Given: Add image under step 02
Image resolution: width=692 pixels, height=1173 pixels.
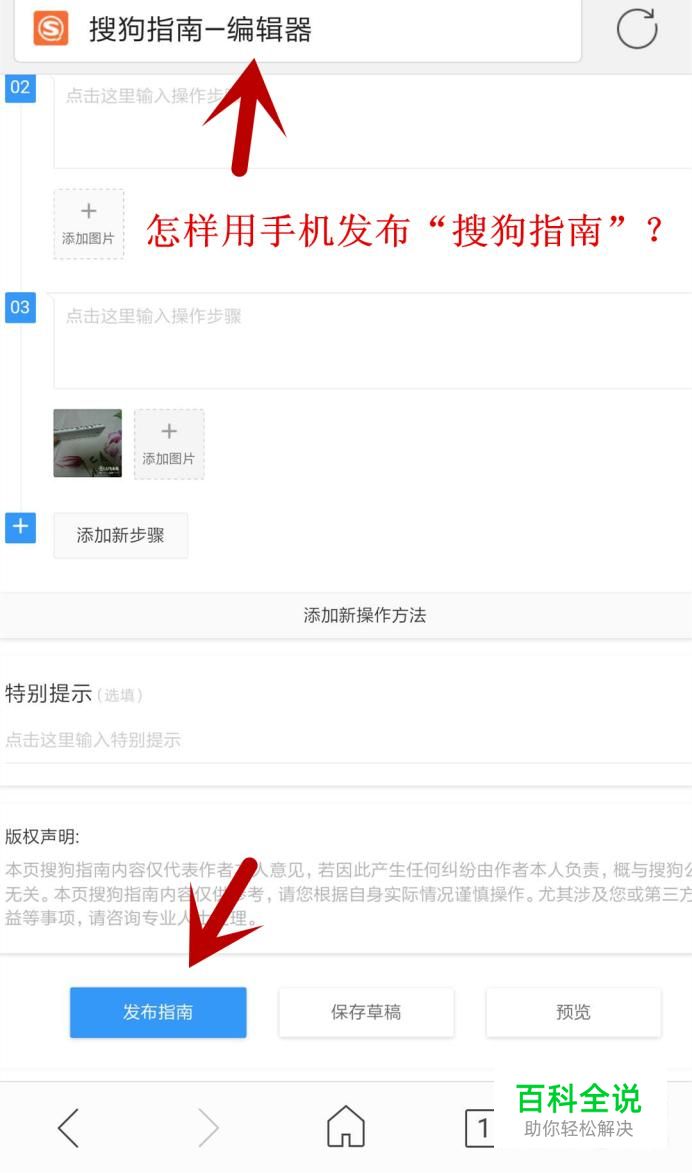Looking at the screenshot, I should (x=88, y=224).
